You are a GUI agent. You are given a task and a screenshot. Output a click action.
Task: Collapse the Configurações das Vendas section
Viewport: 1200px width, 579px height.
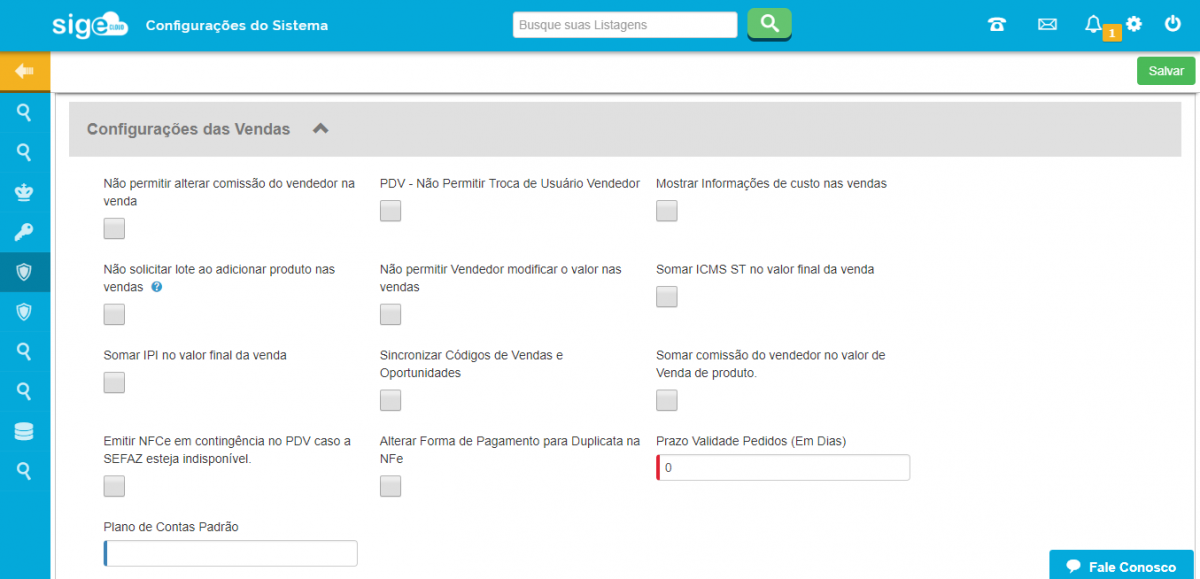tap(320, 129)
